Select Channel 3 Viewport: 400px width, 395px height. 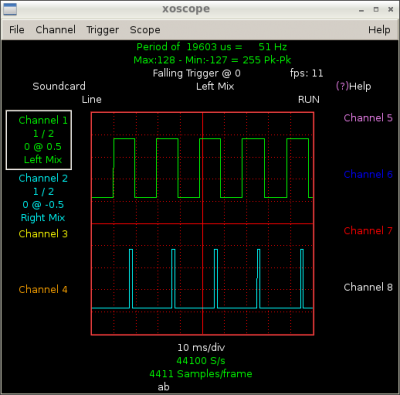pos(43,234)
